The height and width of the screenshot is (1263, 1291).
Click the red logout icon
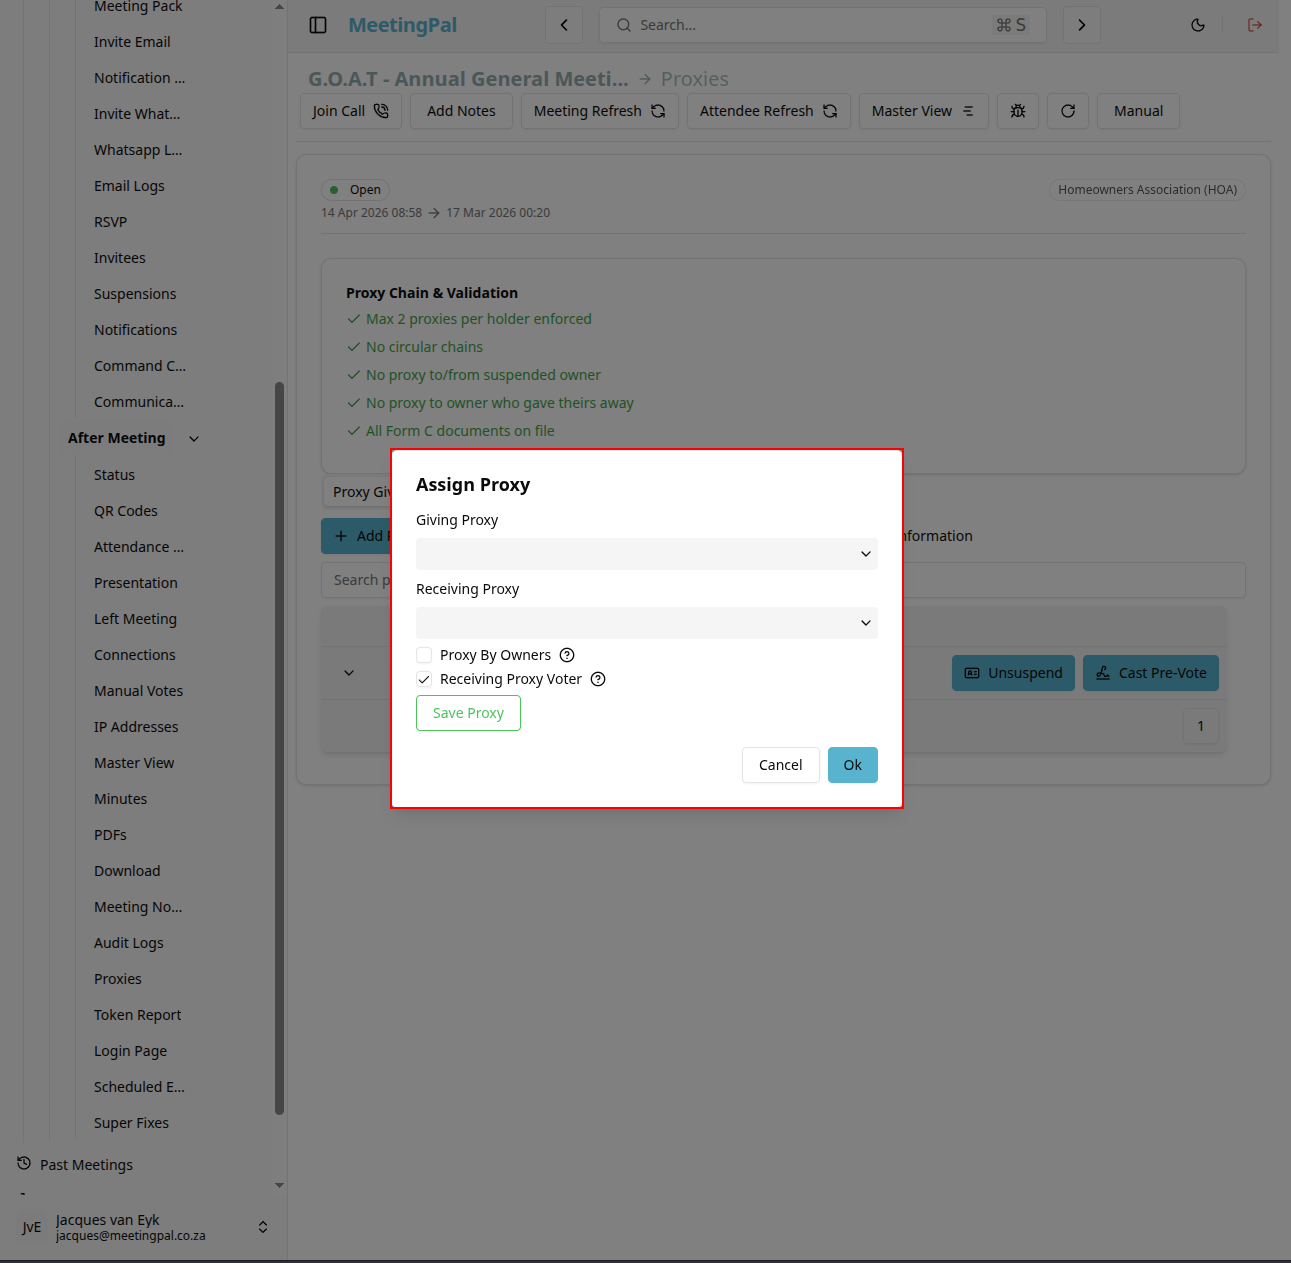(1255, 25)
